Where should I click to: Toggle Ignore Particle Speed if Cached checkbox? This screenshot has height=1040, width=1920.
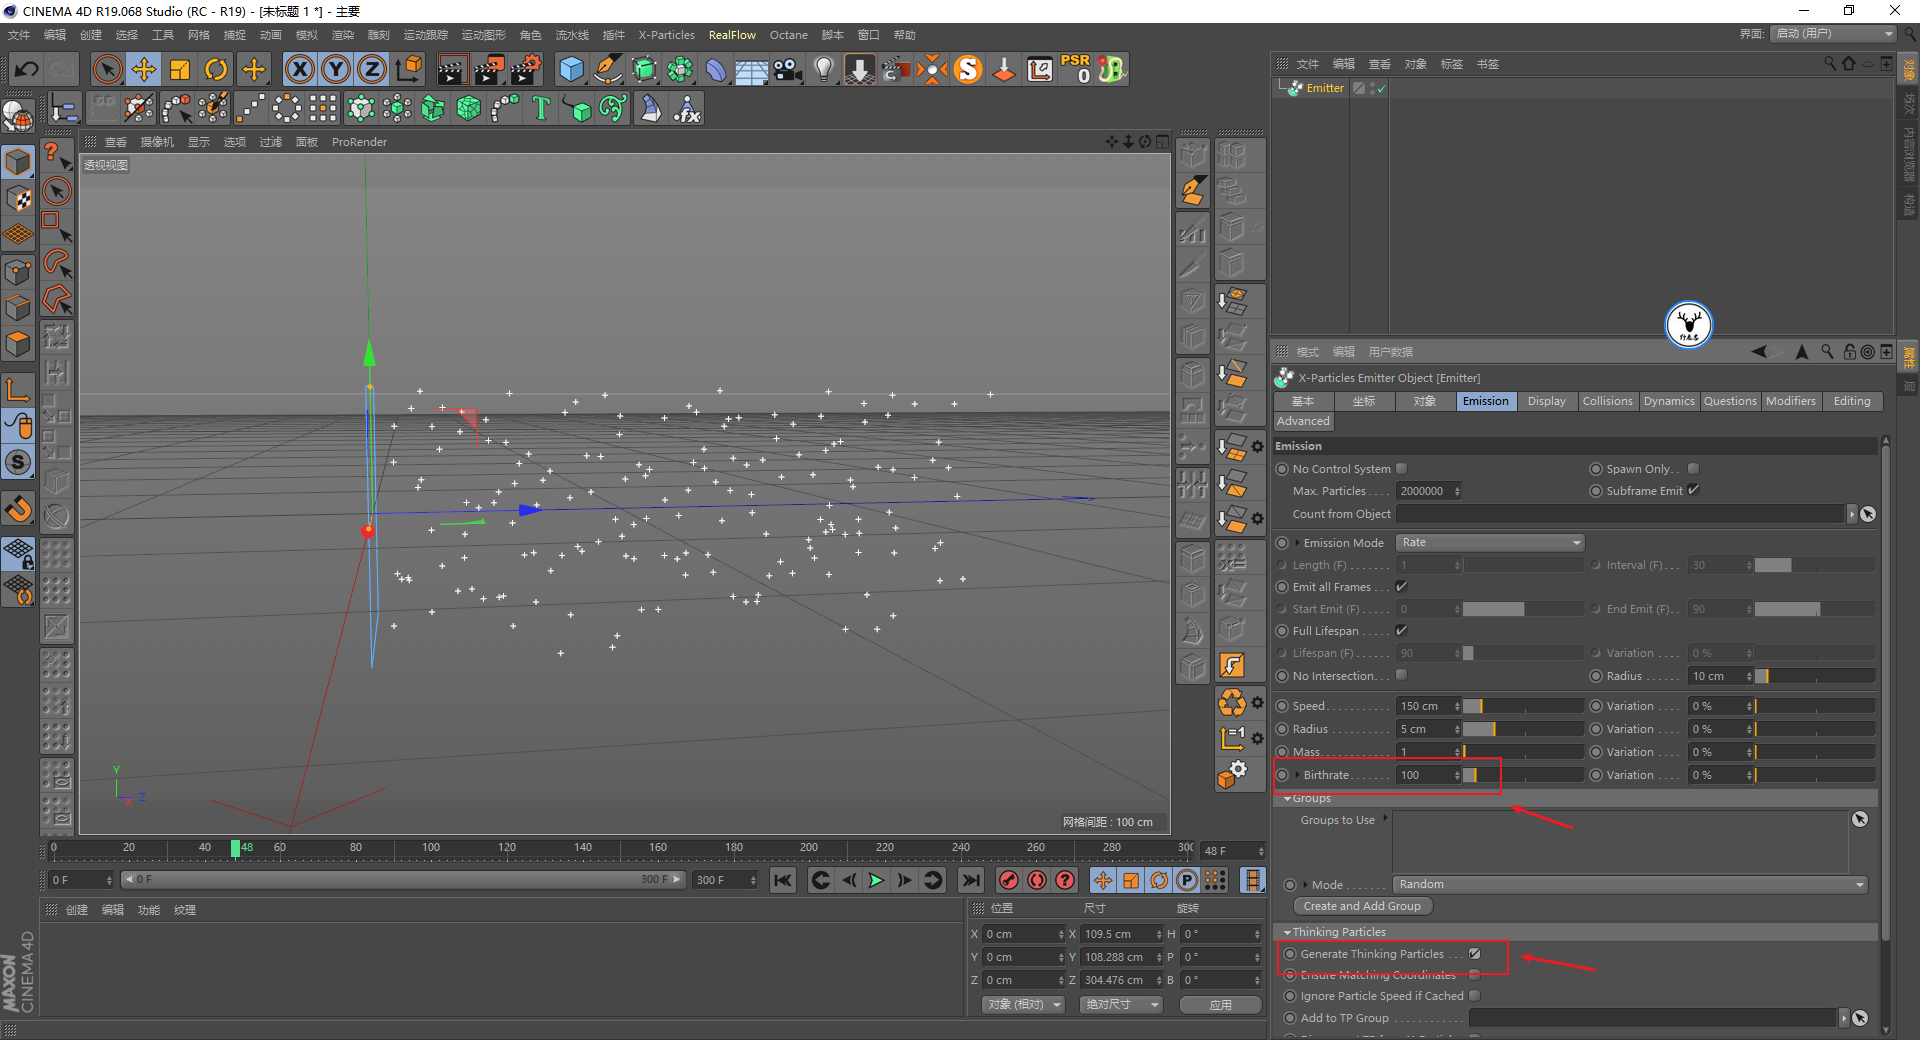pyautogui.click(x=1475, y=996)
